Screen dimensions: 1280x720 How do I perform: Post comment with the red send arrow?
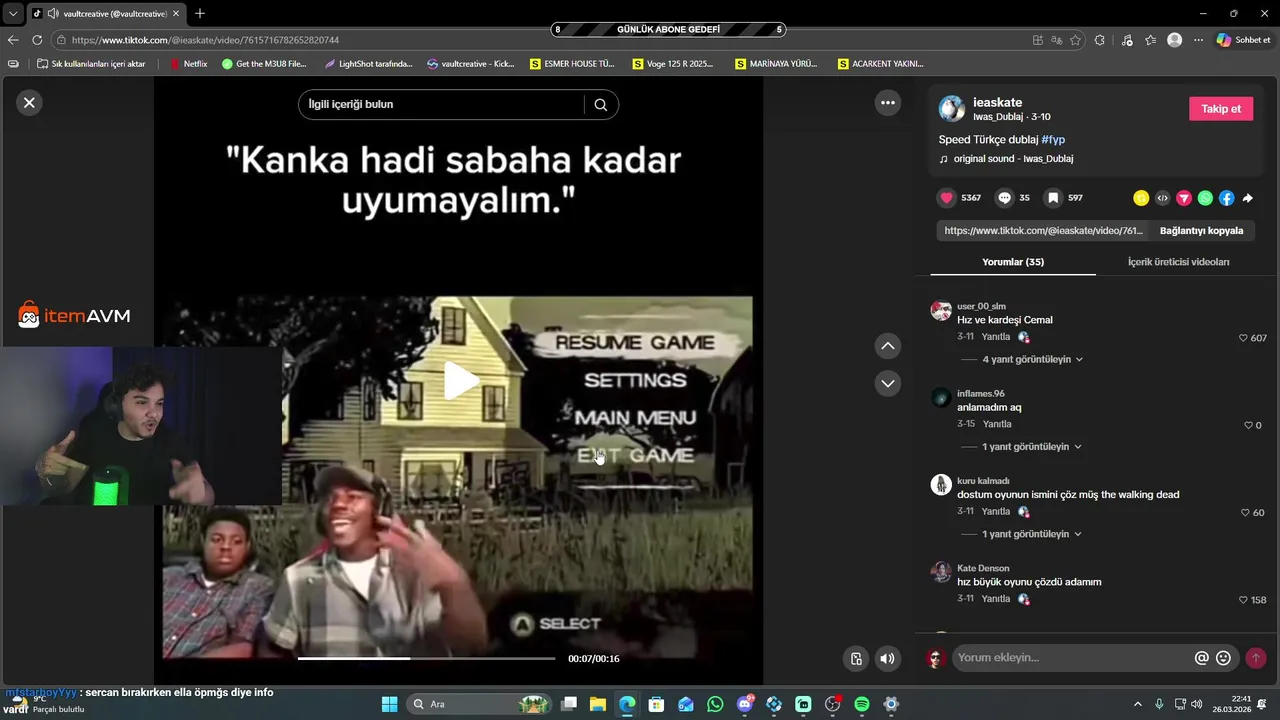click(x=1255, y=658)
